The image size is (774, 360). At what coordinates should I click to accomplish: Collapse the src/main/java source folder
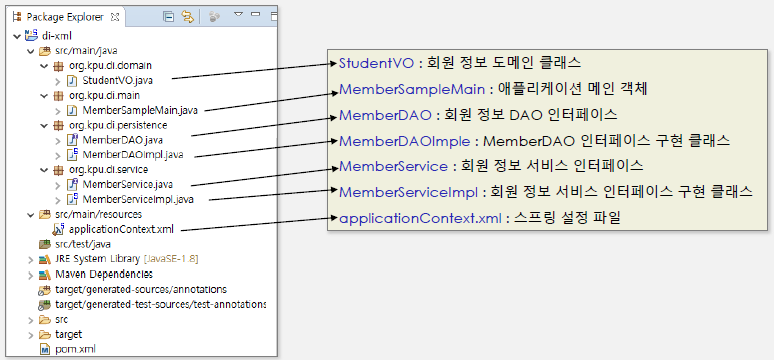(x=32, y=50)
